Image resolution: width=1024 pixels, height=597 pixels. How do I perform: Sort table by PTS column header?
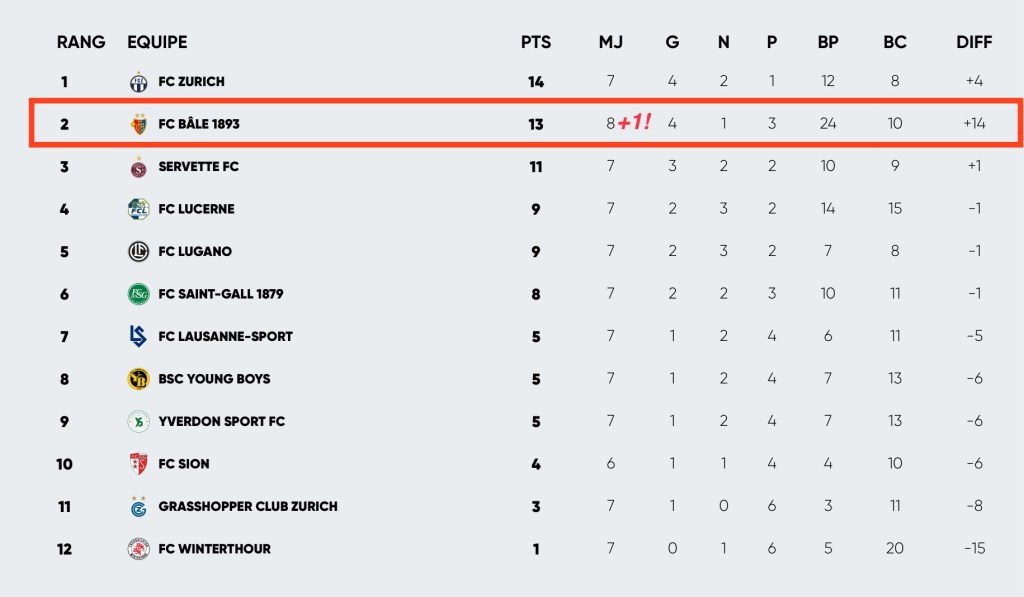tap(536, 42)
